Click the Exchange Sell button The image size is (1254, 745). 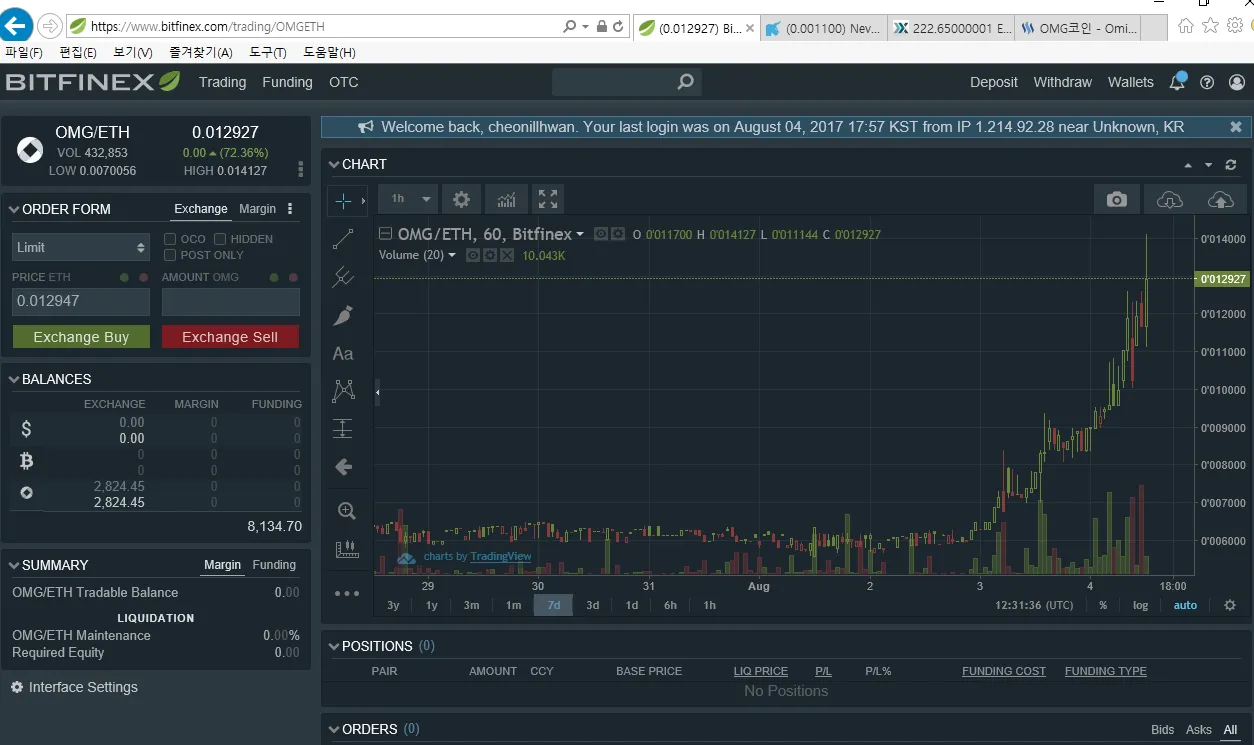230,337
